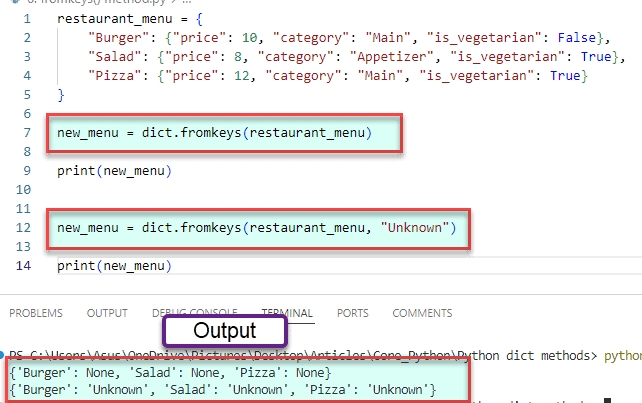
Task: Click the purple Output annotation label
Action: [225, 331]
